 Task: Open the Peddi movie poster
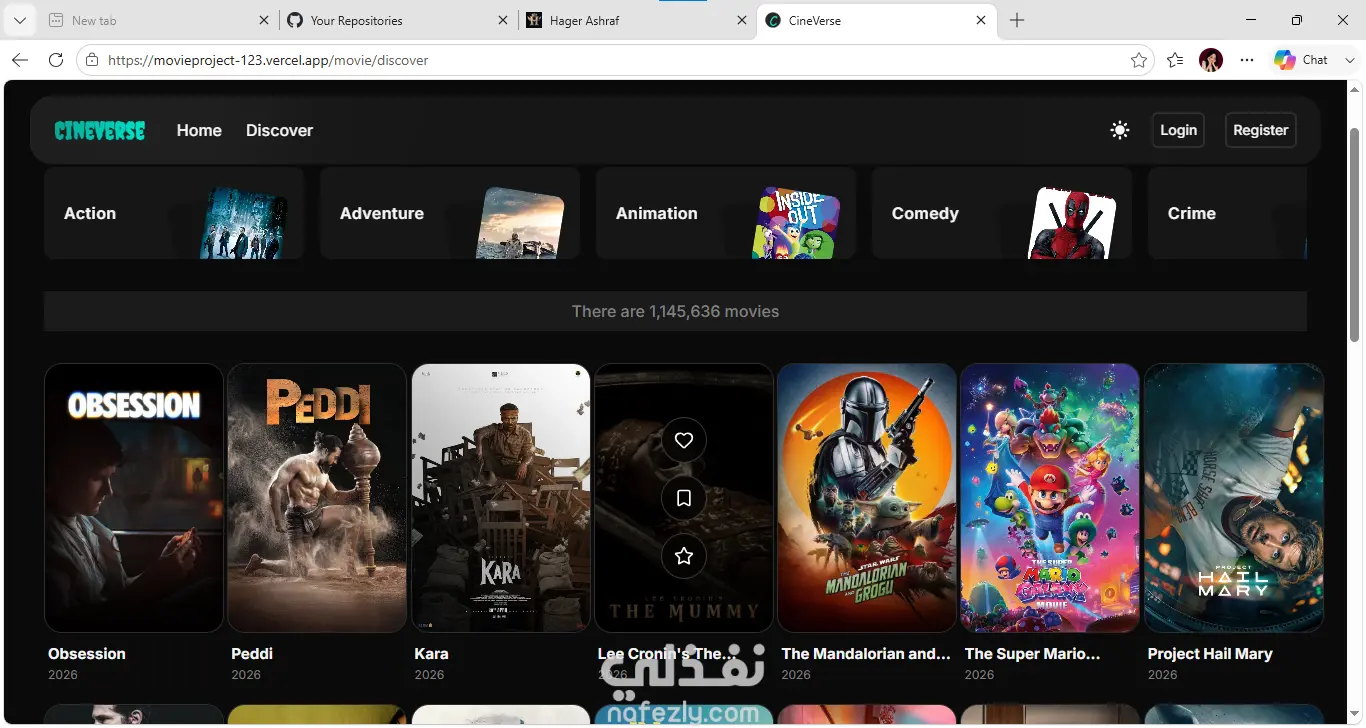tap(317, 498)
